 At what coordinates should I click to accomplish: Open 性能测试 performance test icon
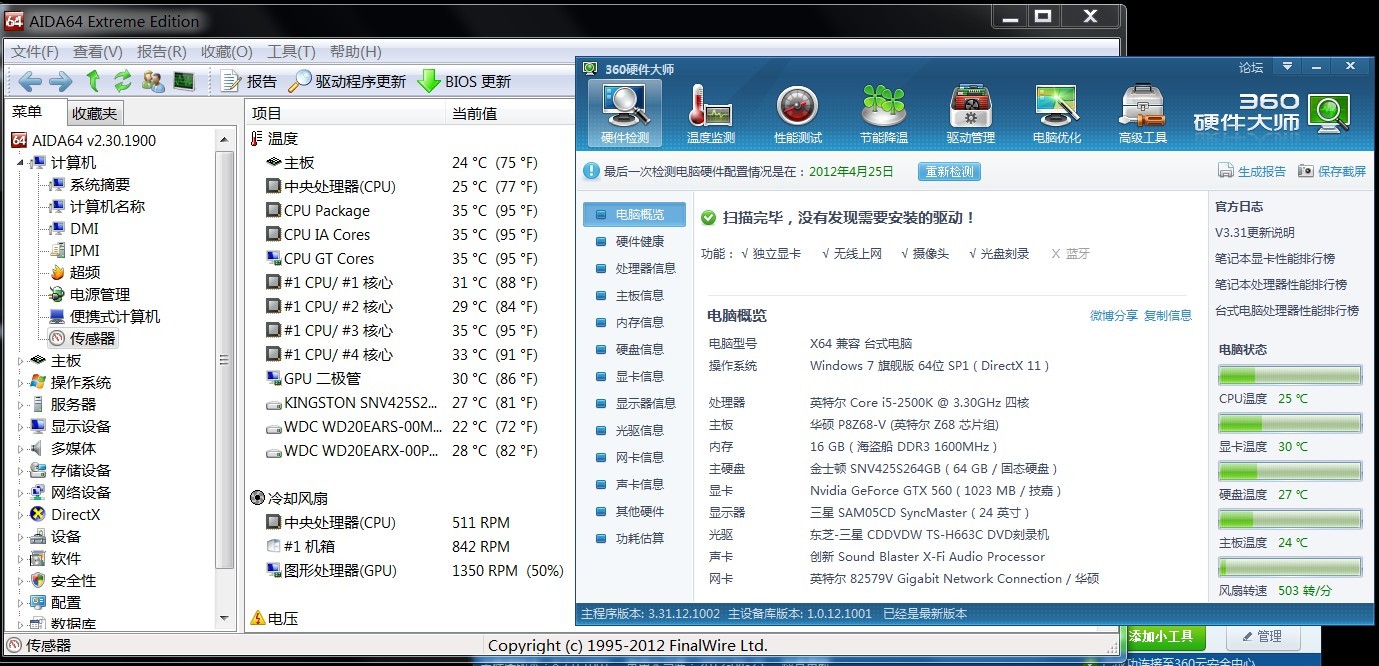pos(798,113)
